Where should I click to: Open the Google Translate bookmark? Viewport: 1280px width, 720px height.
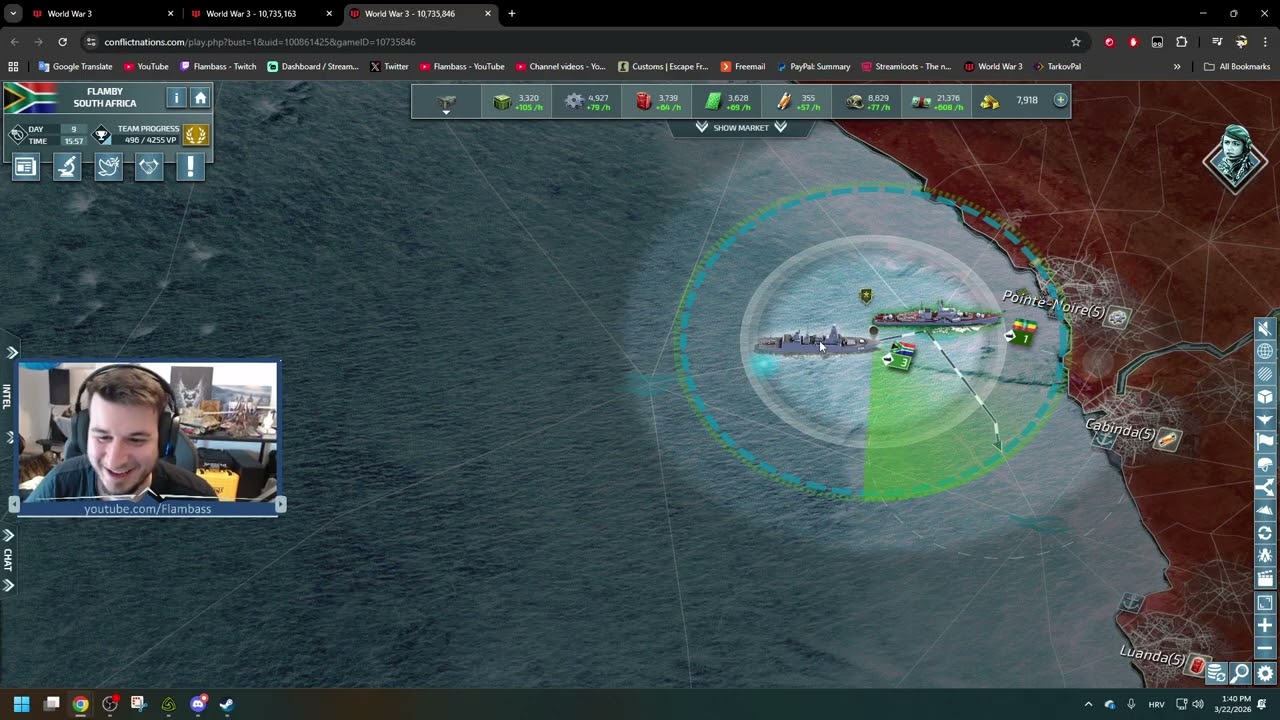(75, 67)
